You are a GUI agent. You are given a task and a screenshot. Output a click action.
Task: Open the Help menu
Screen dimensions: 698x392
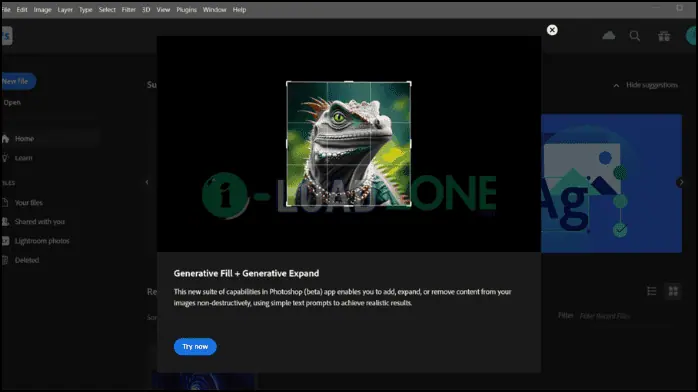click(239, 9)
